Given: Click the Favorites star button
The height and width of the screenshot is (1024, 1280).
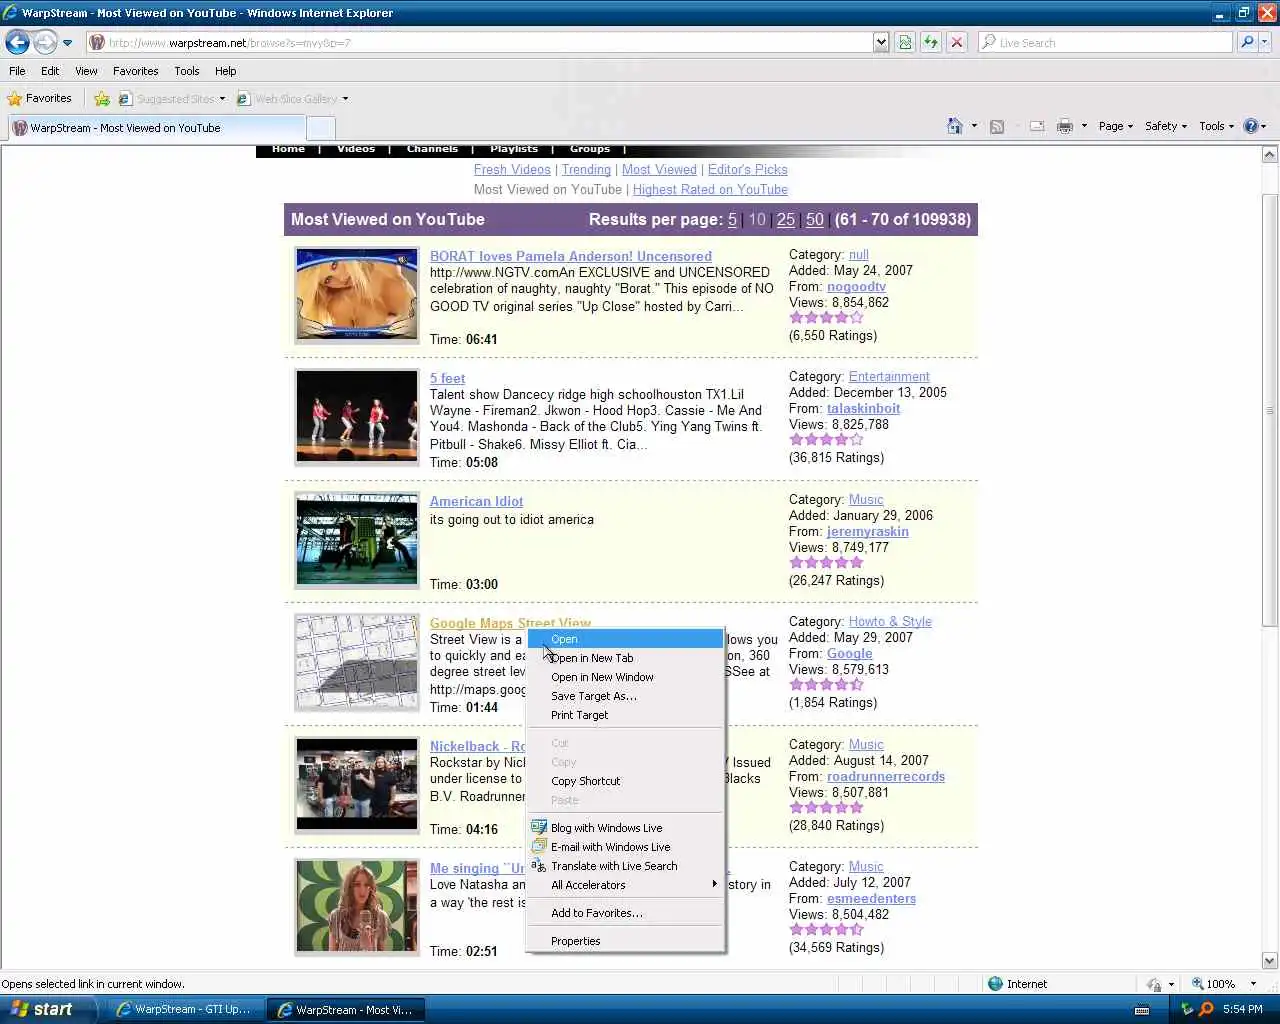Looking at the screenshot, I should (40, 98).
